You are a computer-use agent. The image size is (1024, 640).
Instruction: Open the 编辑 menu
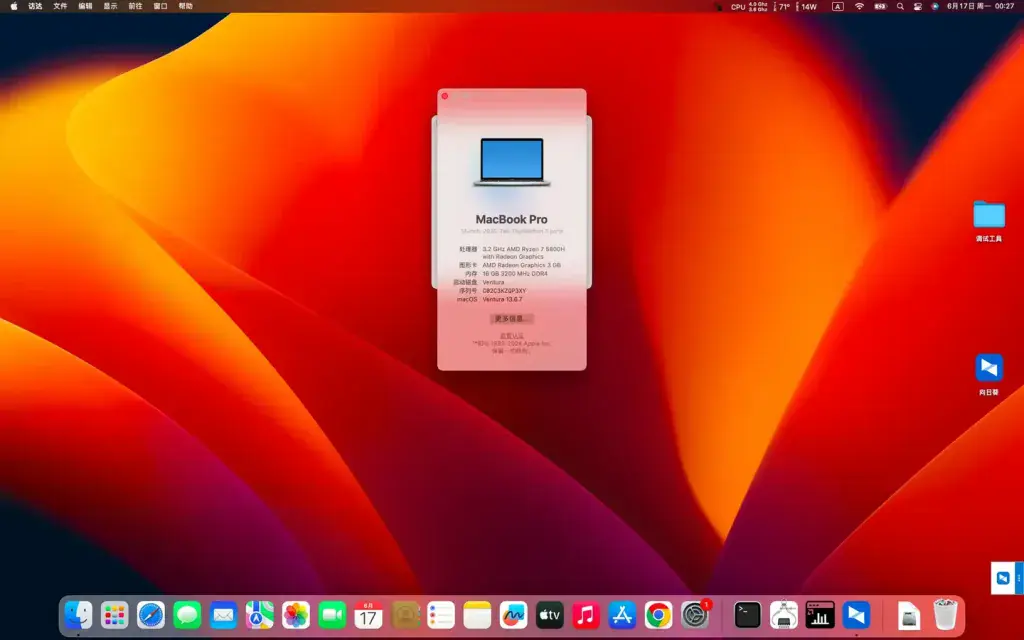[85, 6]
